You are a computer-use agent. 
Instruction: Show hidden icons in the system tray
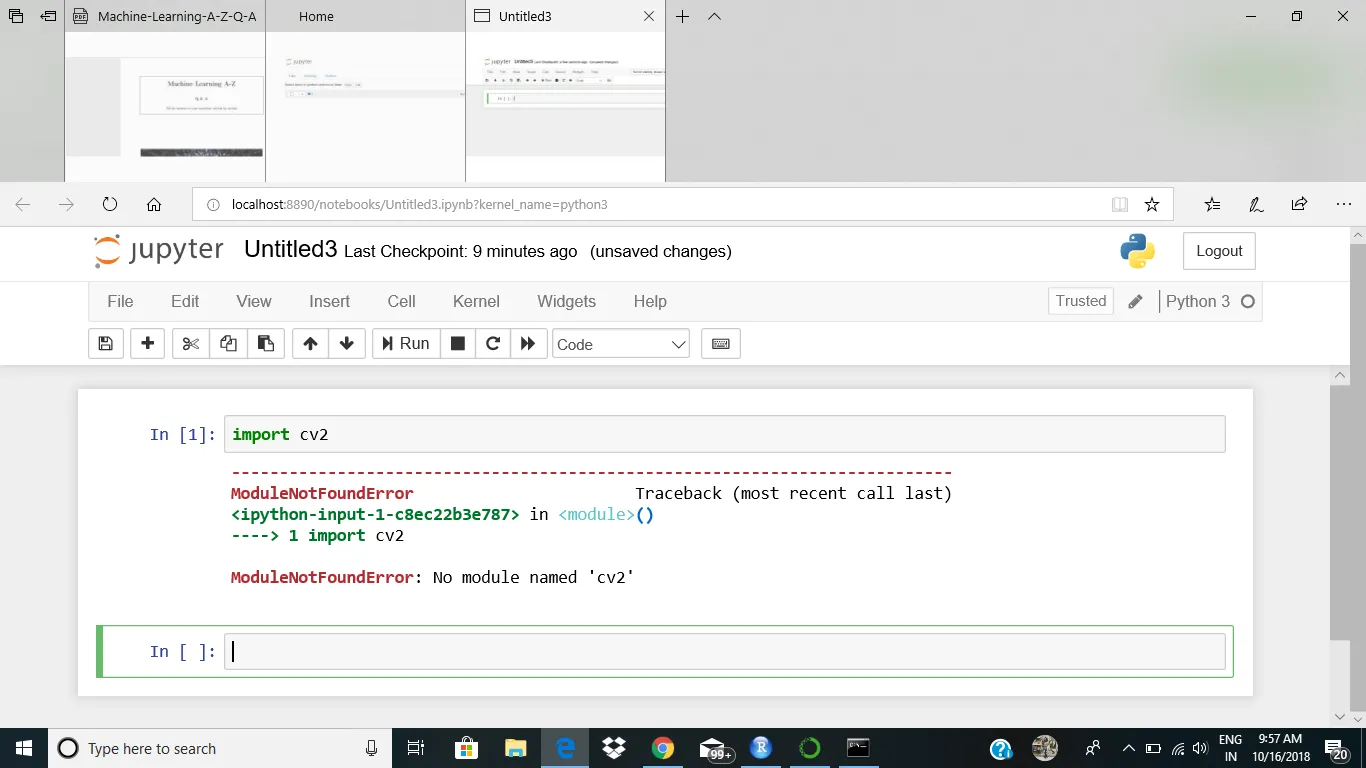point(1128,748)
